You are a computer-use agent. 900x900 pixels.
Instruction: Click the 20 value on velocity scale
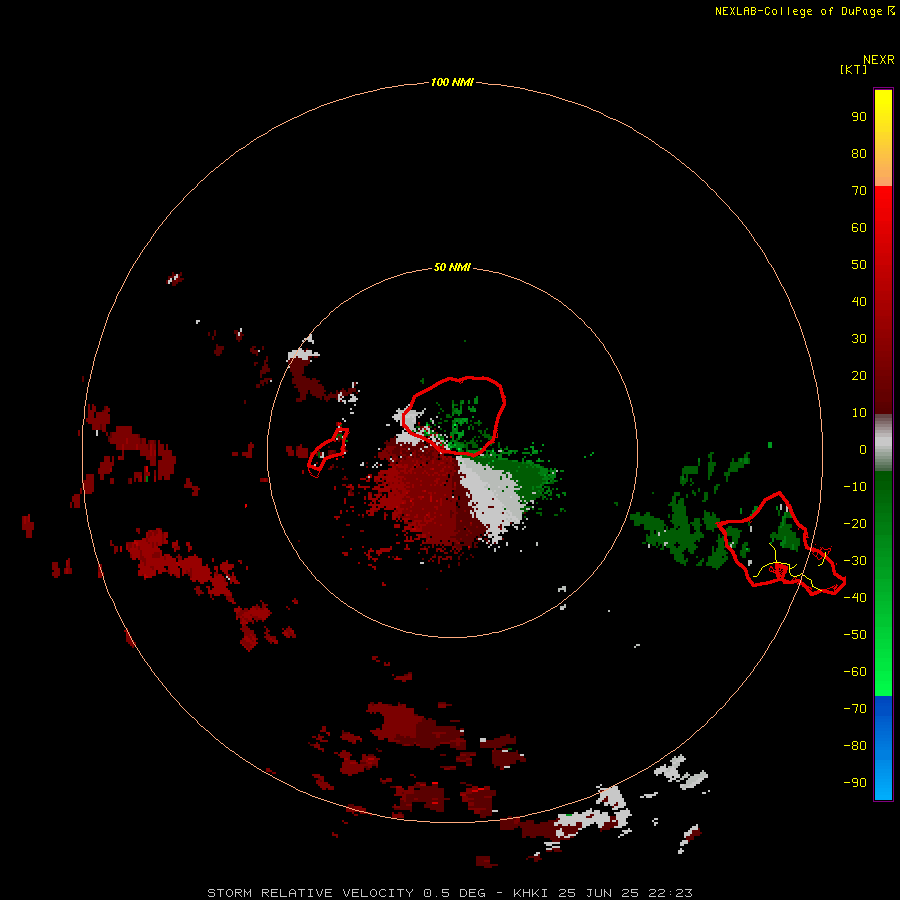(x=859, y=375)
